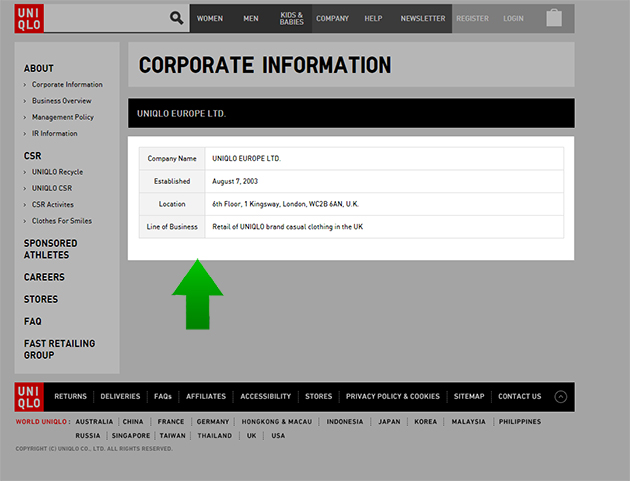Select PHILIPPINES world site
630x481 pixels.
pyautogui.click(x=520, y=422)
